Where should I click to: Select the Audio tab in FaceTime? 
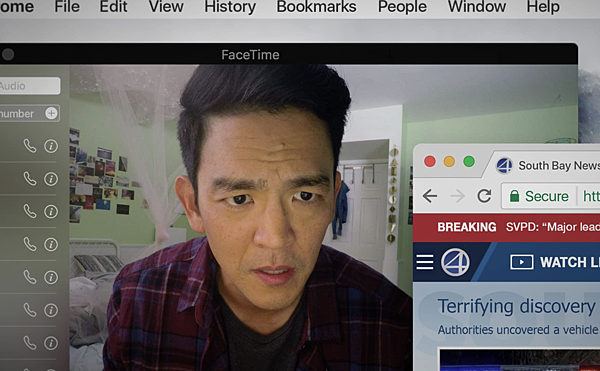[x=30, y=86]
